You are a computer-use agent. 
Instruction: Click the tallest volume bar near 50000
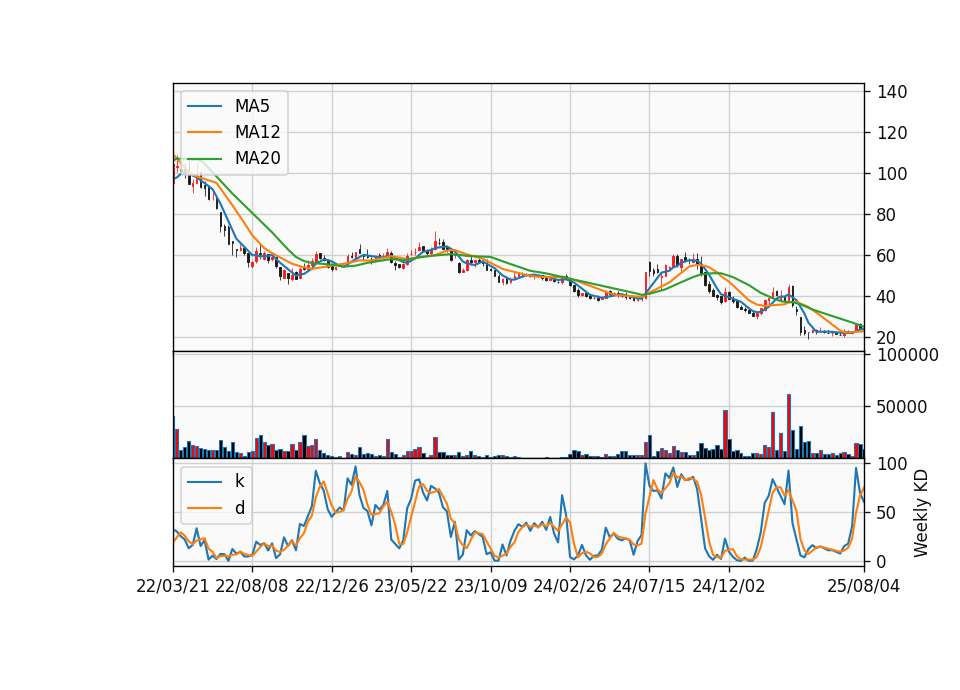789,426
